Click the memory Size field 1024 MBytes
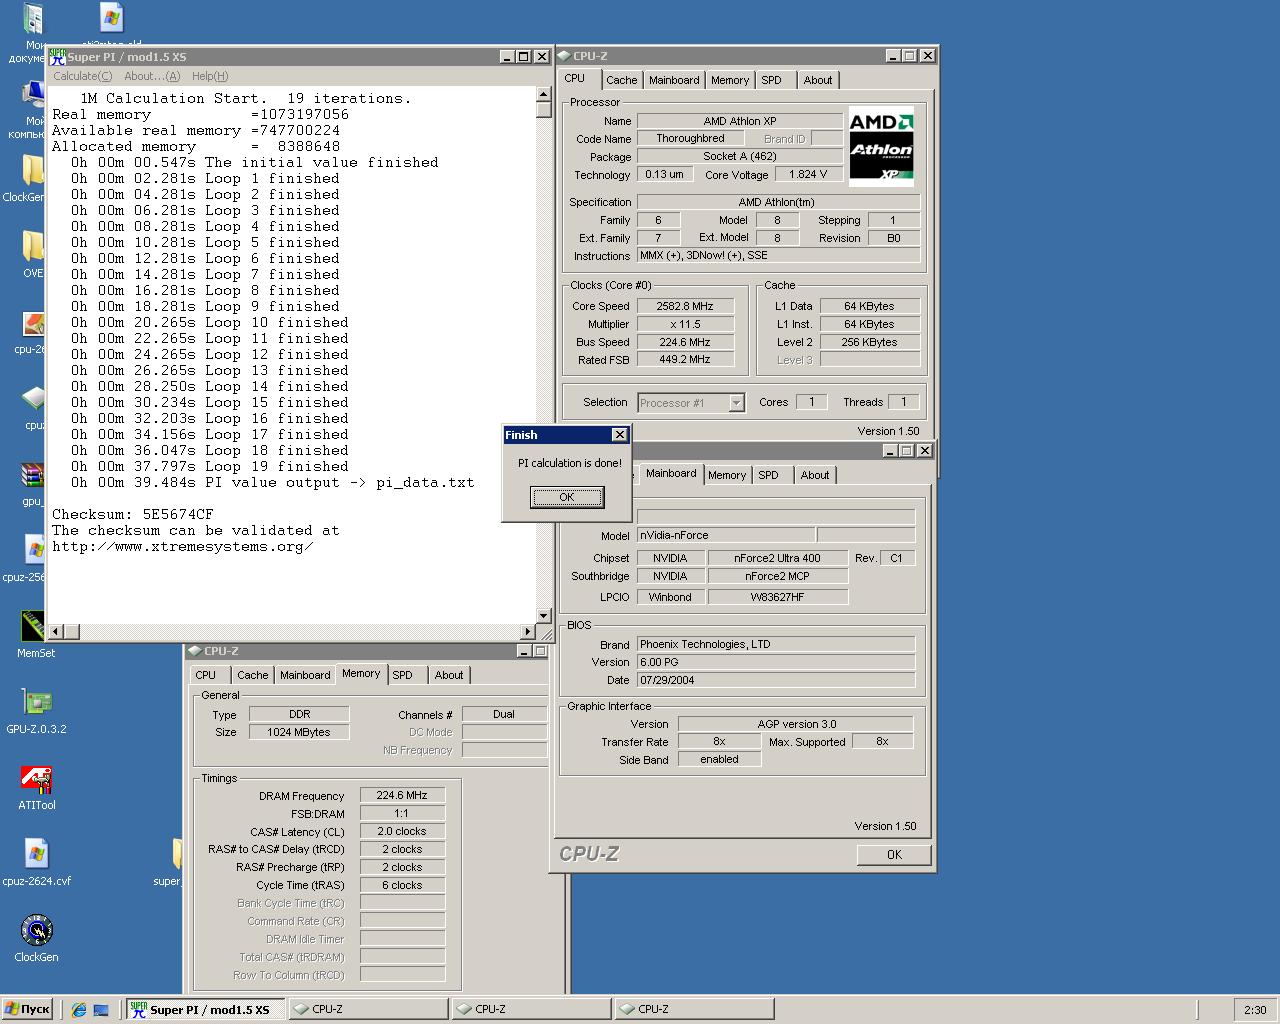Screen dimensions: 1280x1024 299,732
